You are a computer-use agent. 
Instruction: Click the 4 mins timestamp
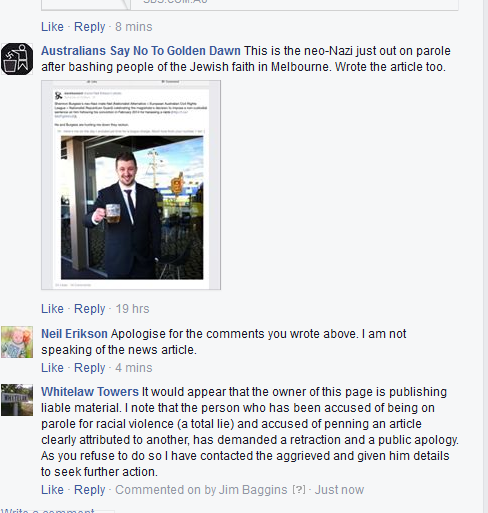click(x=134, y=368)
